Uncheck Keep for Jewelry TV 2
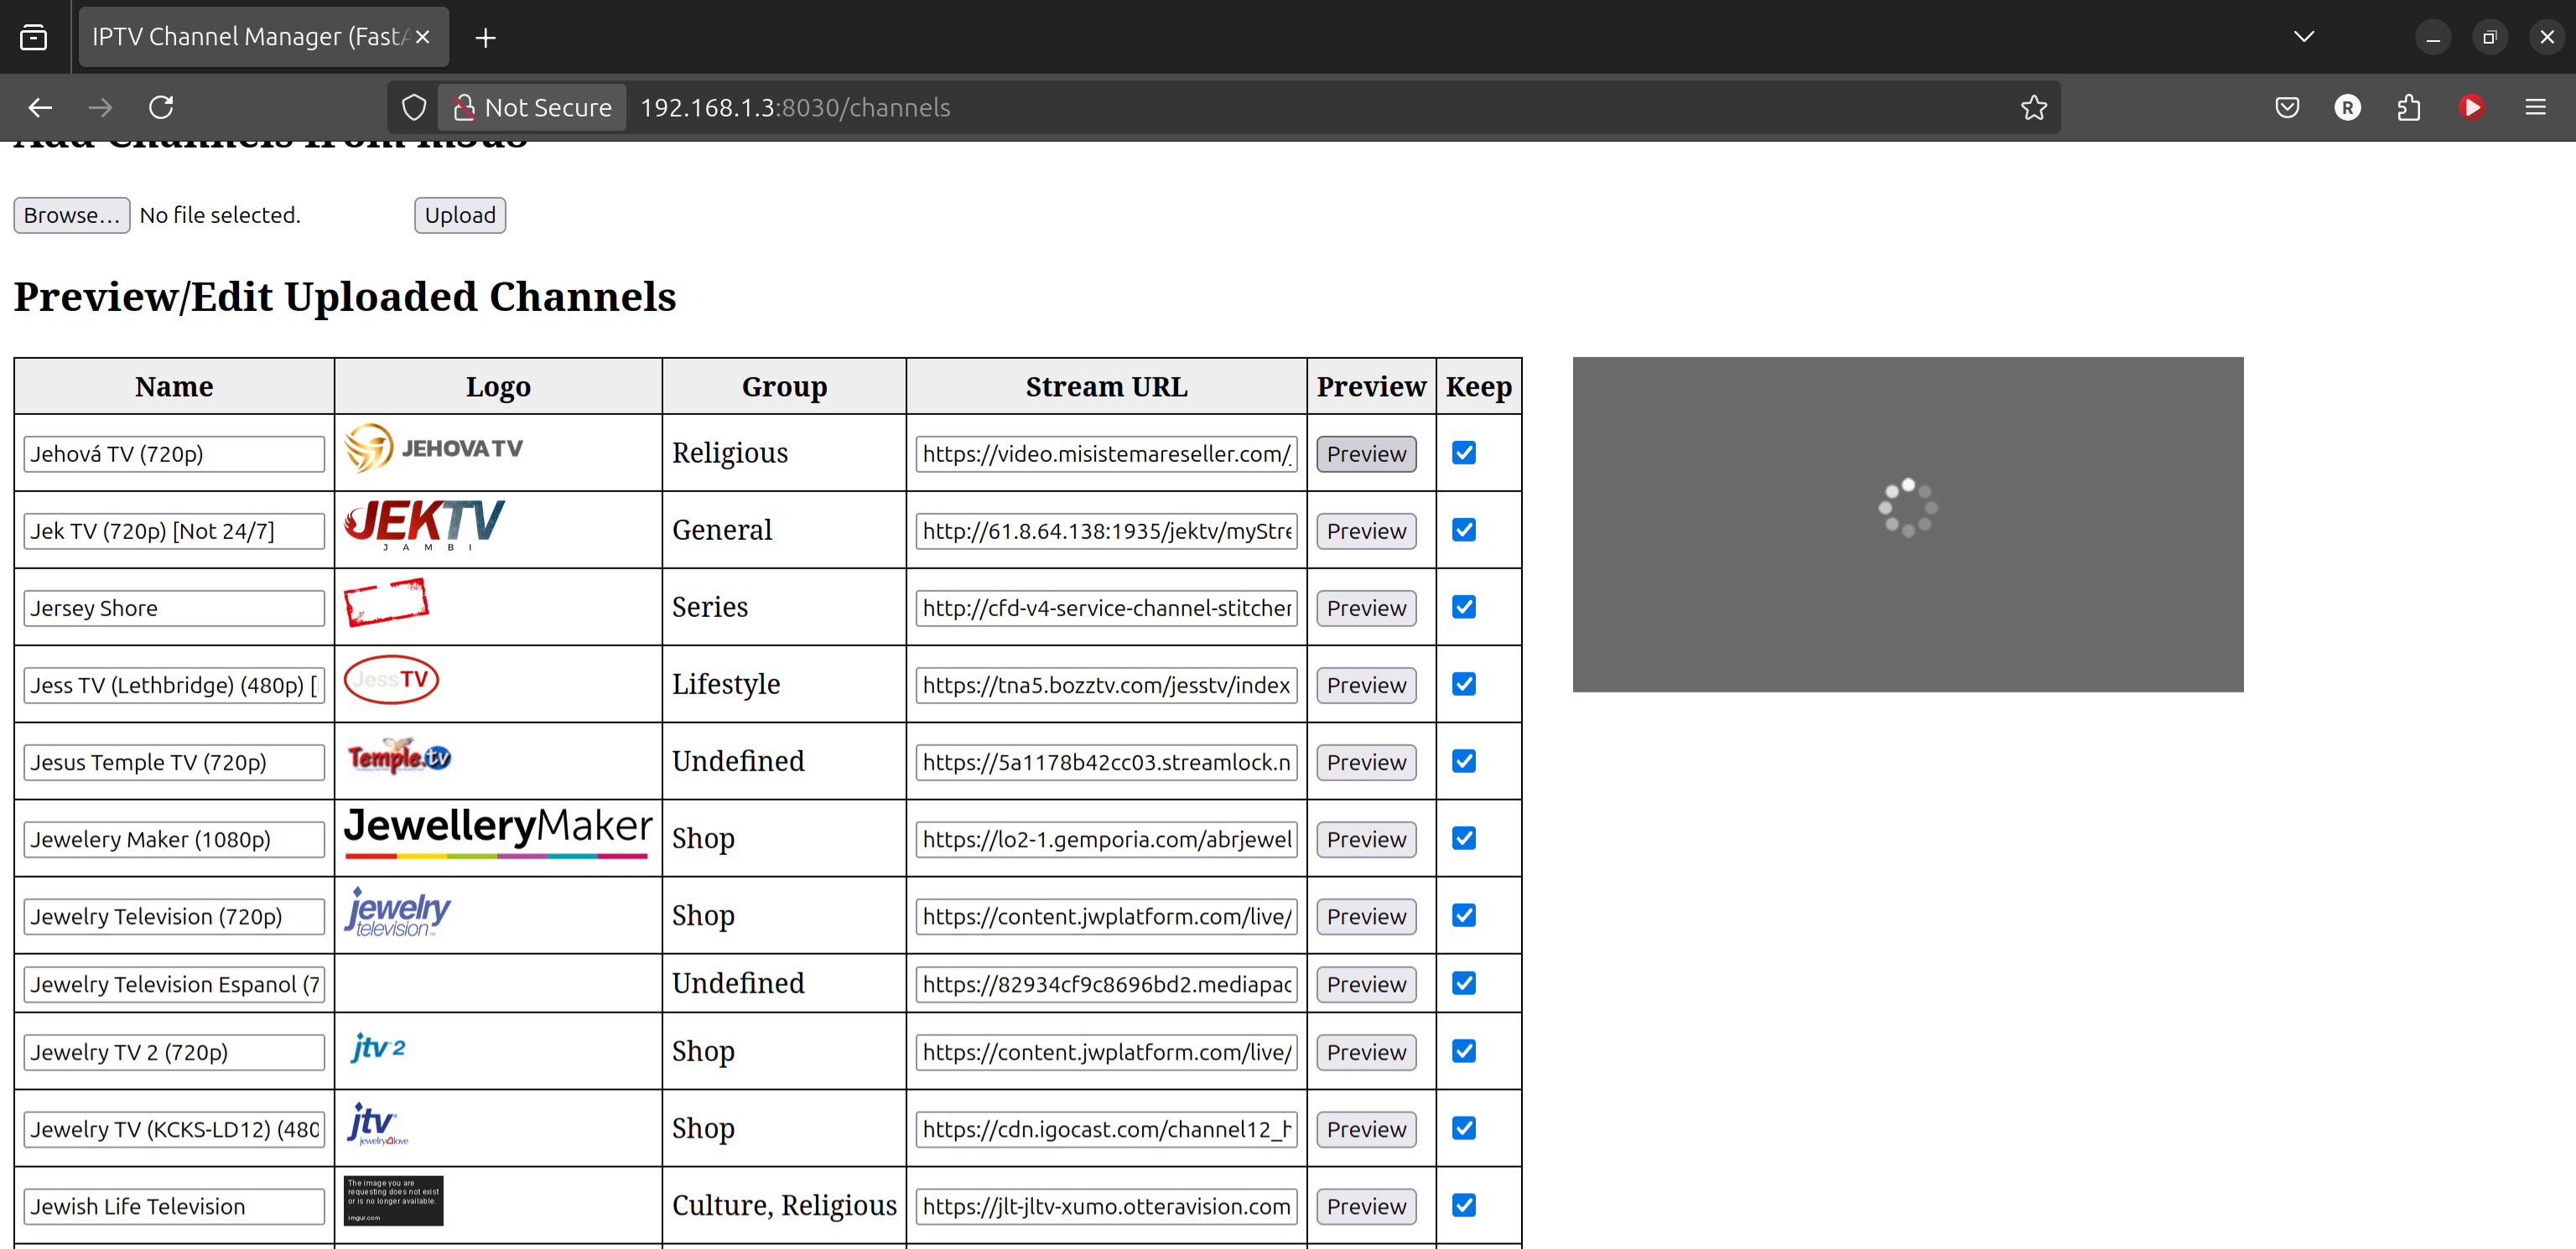Image resolution: width=2576 pixels, height=1249 pixels. 1464,1051
